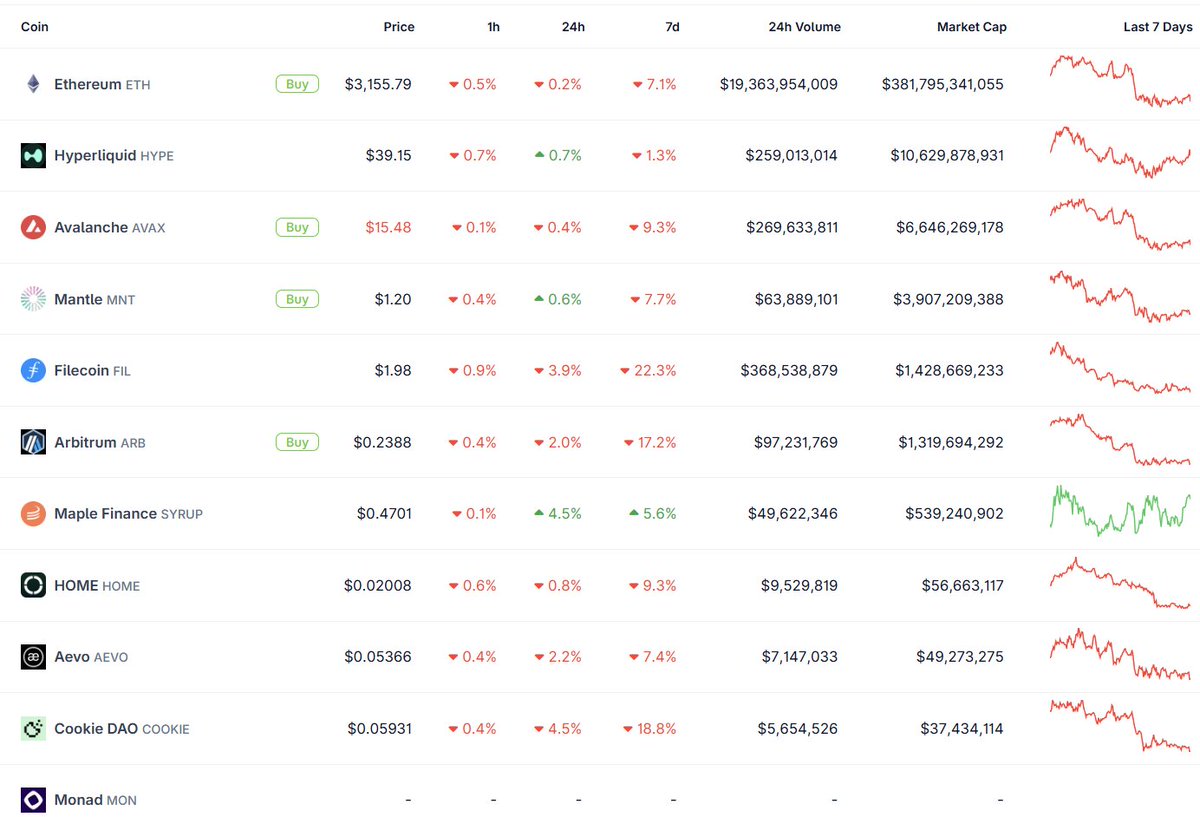1200x817 pixels.
Task: Open the Hyperliquid HYPE coin link
Action: 114,156
